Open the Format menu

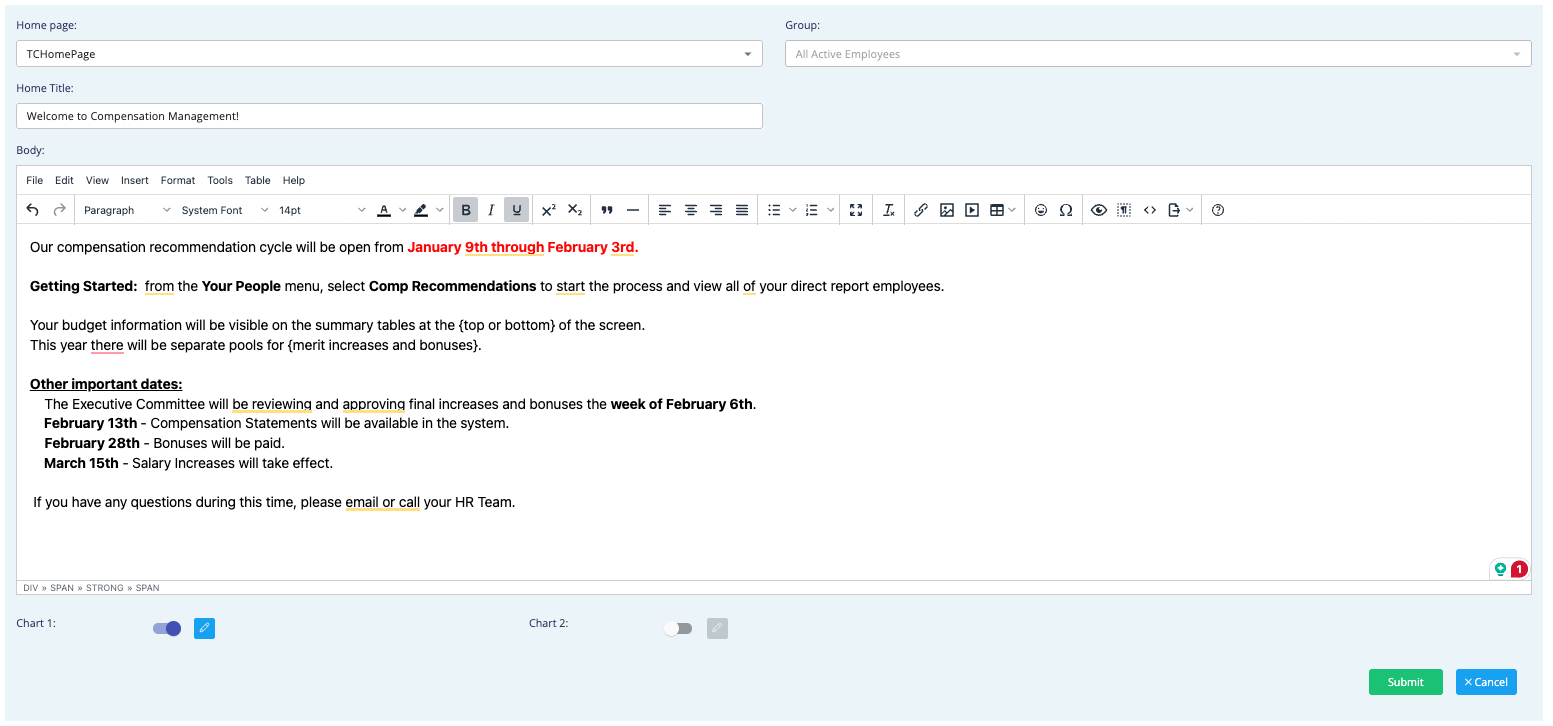(178, 181)
